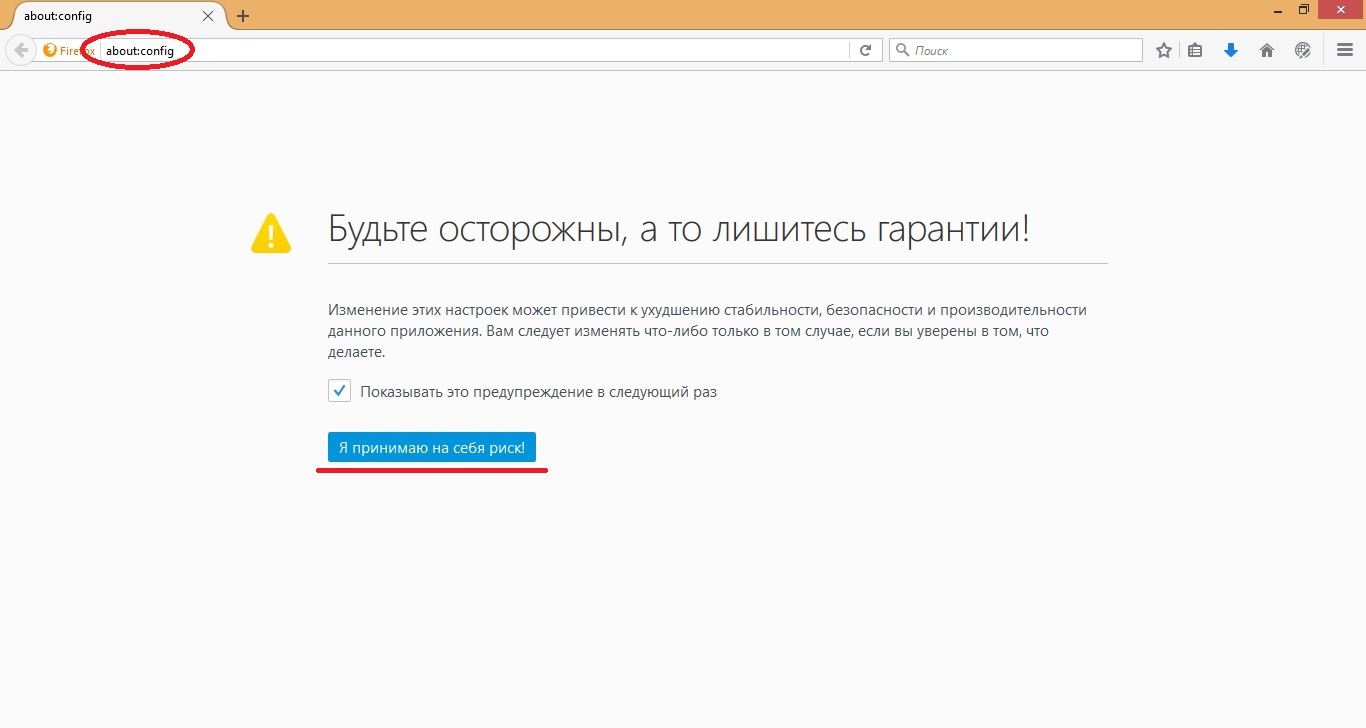Bookmark this page with star icon
Viewport: 1366px width, 728px height.
pyautogui.click(x=1164, y=50)
